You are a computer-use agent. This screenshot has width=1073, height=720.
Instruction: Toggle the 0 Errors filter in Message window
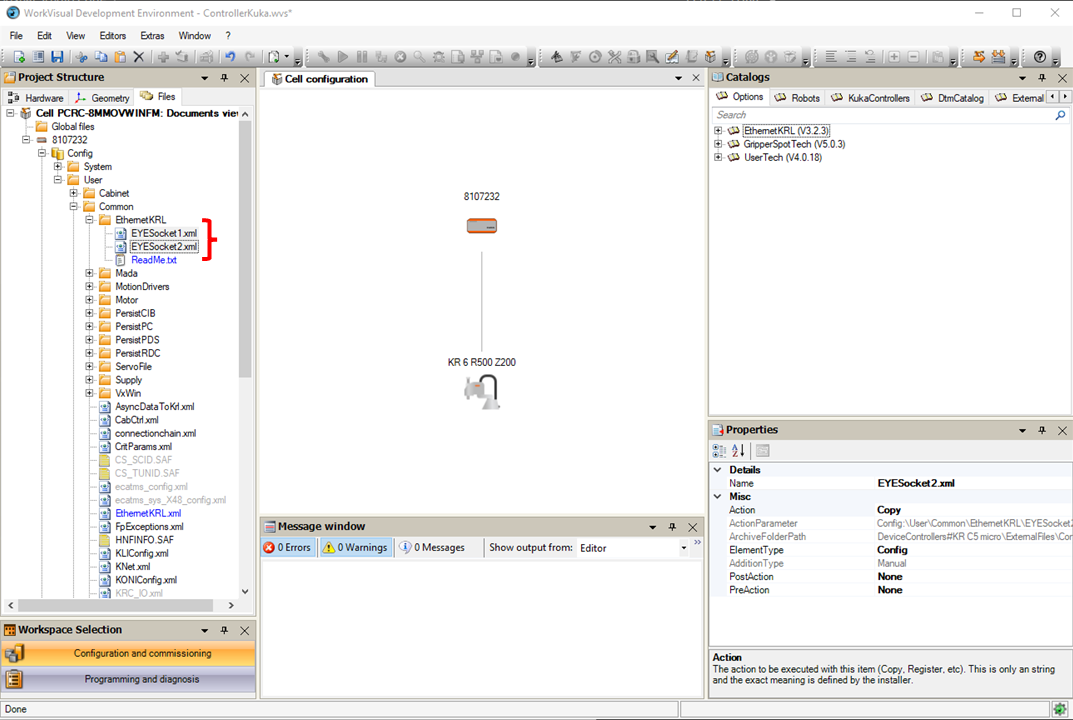(288, 547)
